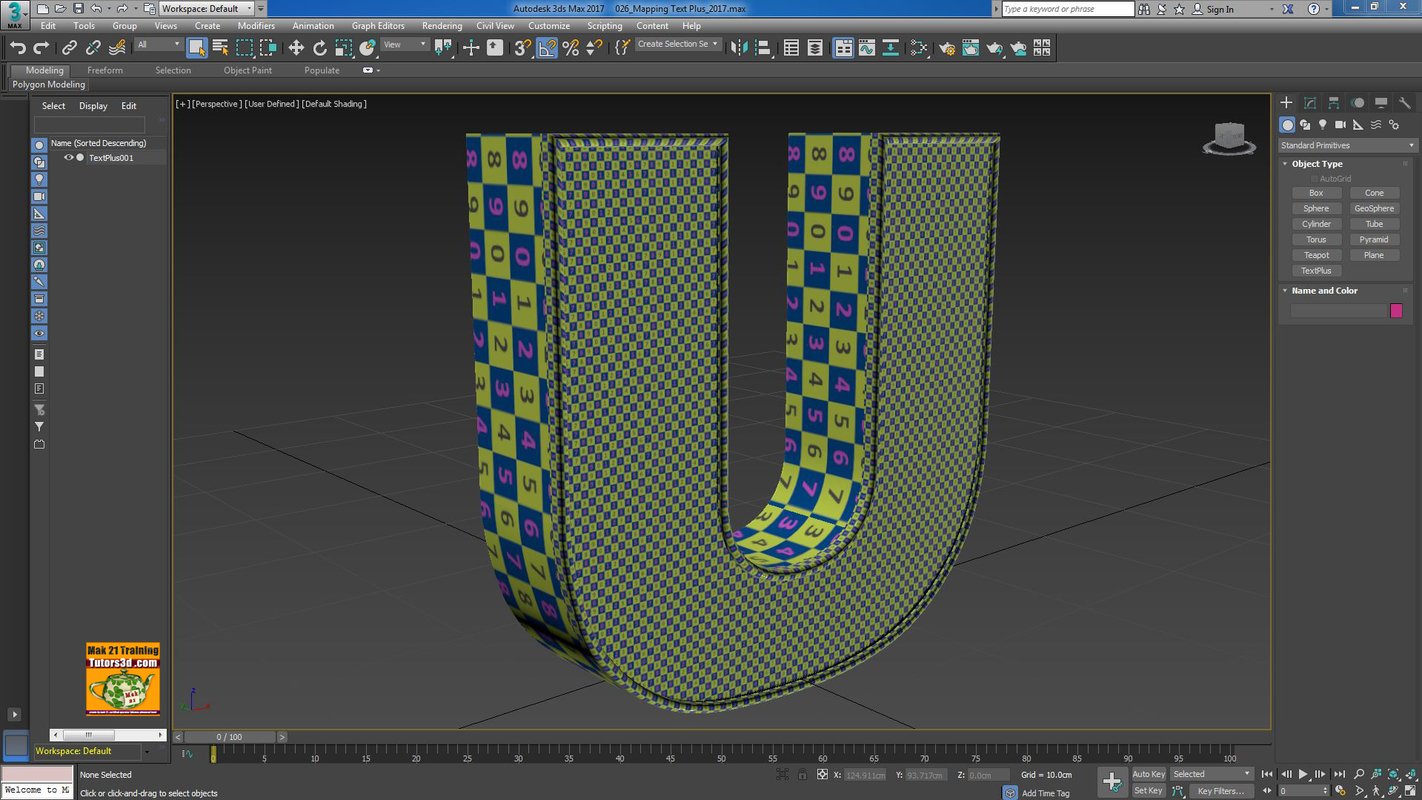Choose the Cameras category icon
The height and width of the screenshot is (800, 1422).
tap(1340, 125)
